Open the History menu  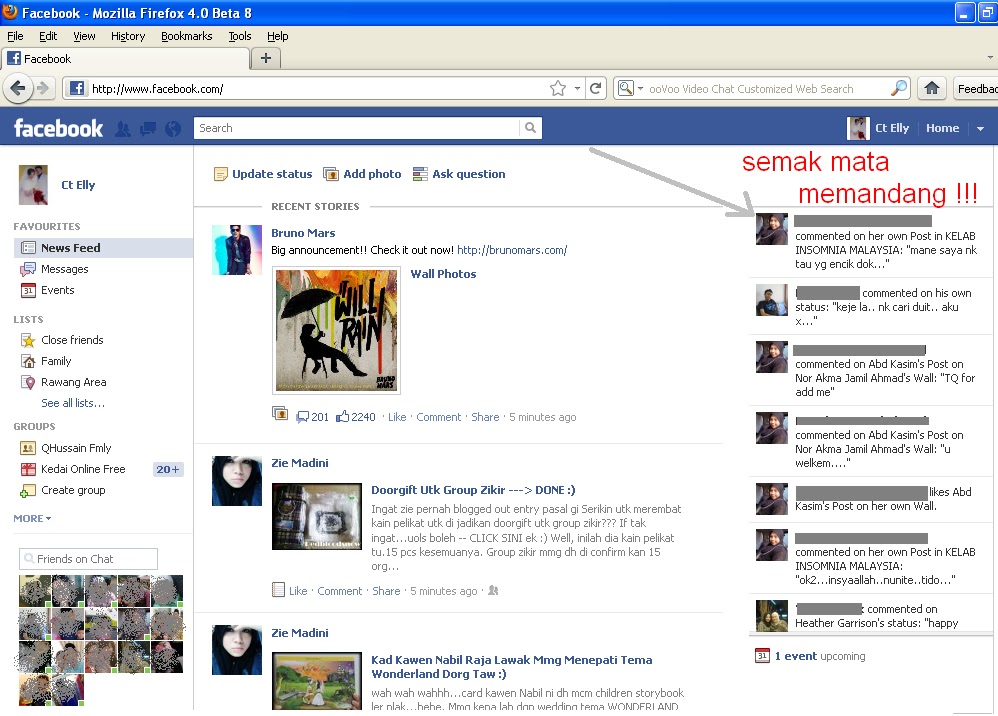point(128,36)
